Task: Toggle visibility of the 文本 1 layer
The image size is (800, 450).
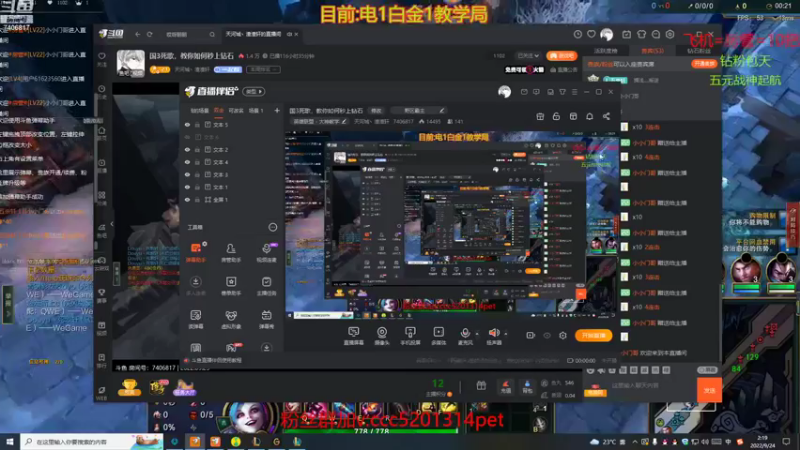Action: coord(187,187)
